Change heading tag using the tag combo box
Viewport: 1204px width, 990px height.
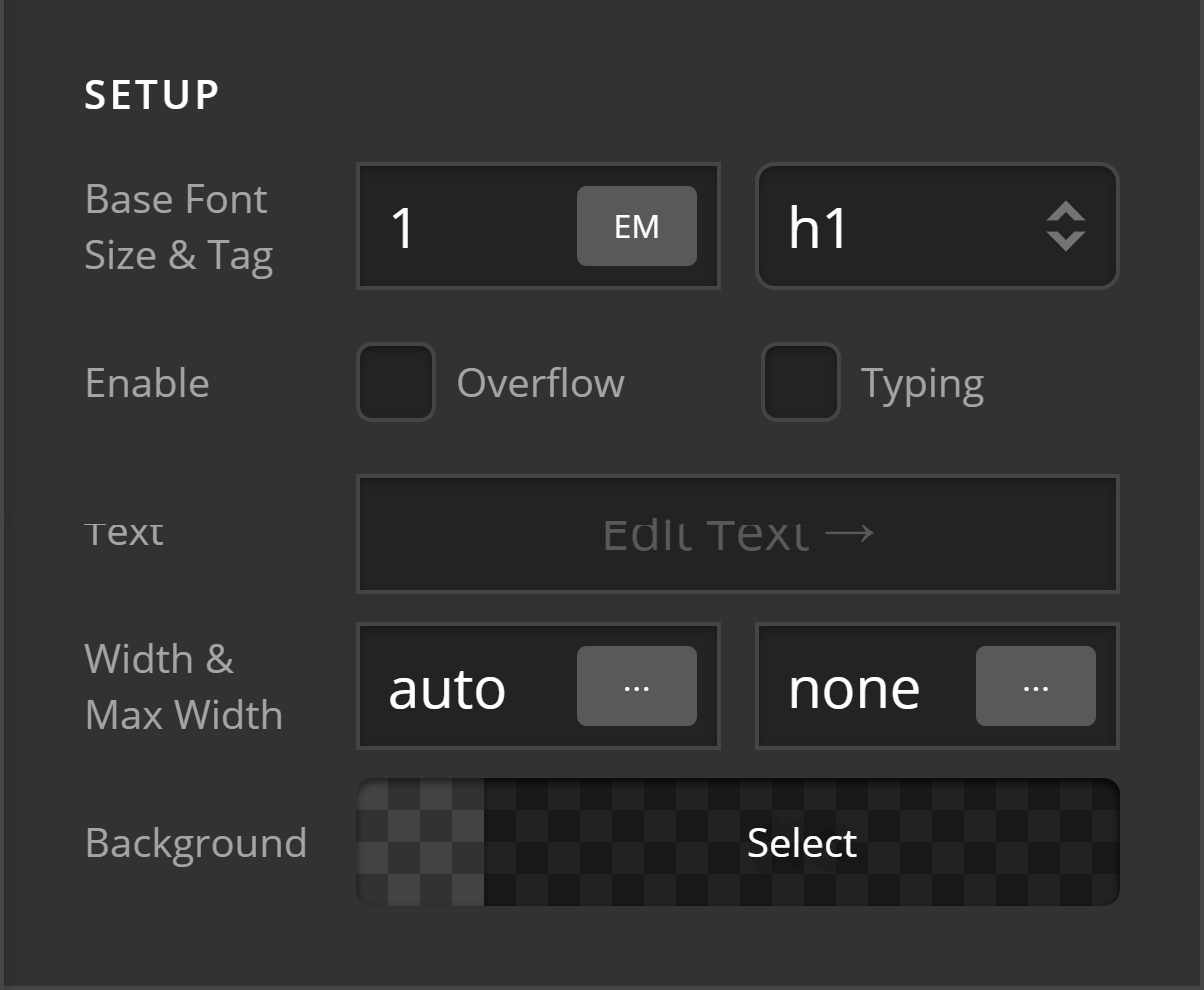click(937, 226)
